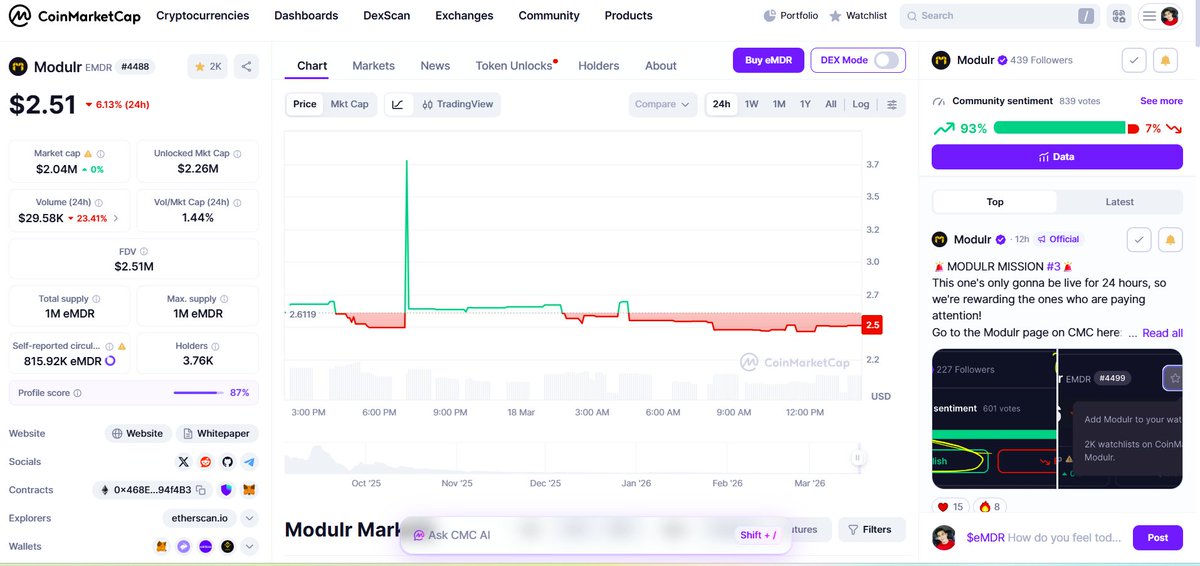Image resolution: width=1200 pixels, height=566 pixels.
Task: Open chart settings sliders icon
Action: [x=892, y=104]
